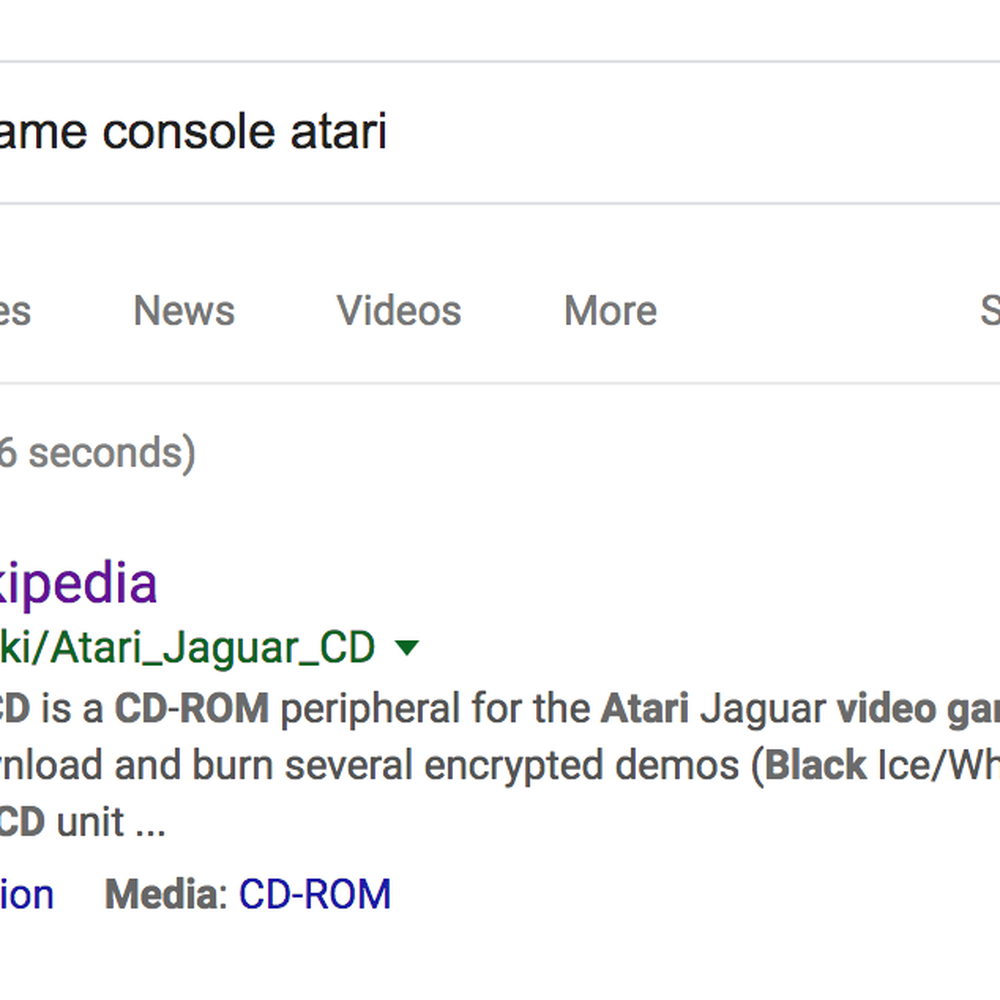Click the gray "seconds)" result stats text

[x=112, y=453]
